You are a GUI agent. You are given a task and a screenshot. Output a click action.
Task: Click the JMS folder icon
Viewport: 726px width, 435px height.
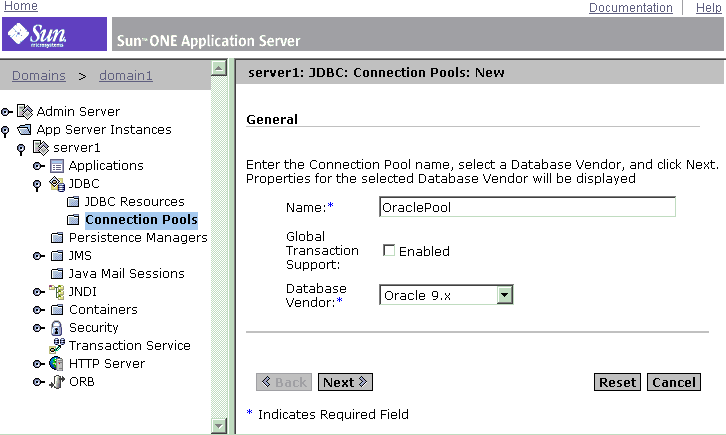tap(56, 256)
